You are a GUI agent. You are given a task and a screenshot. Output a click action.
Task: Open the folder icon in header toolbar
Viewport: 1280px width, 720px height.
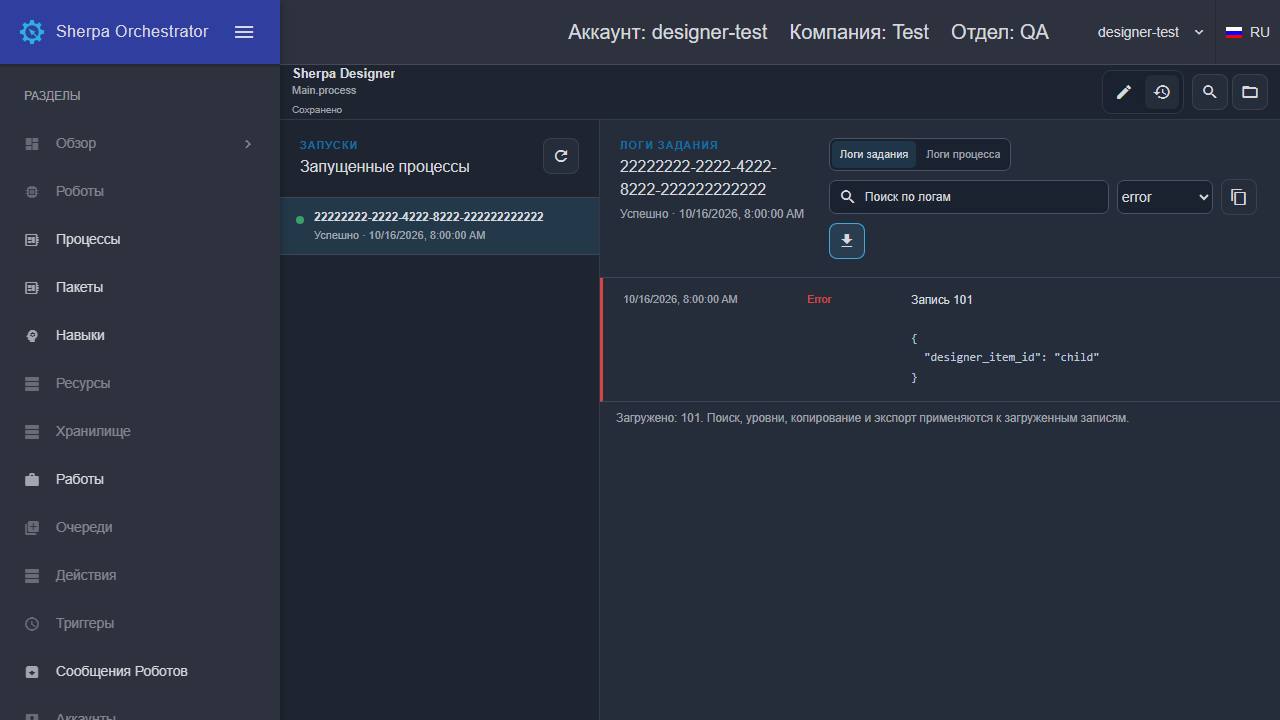1250,92
